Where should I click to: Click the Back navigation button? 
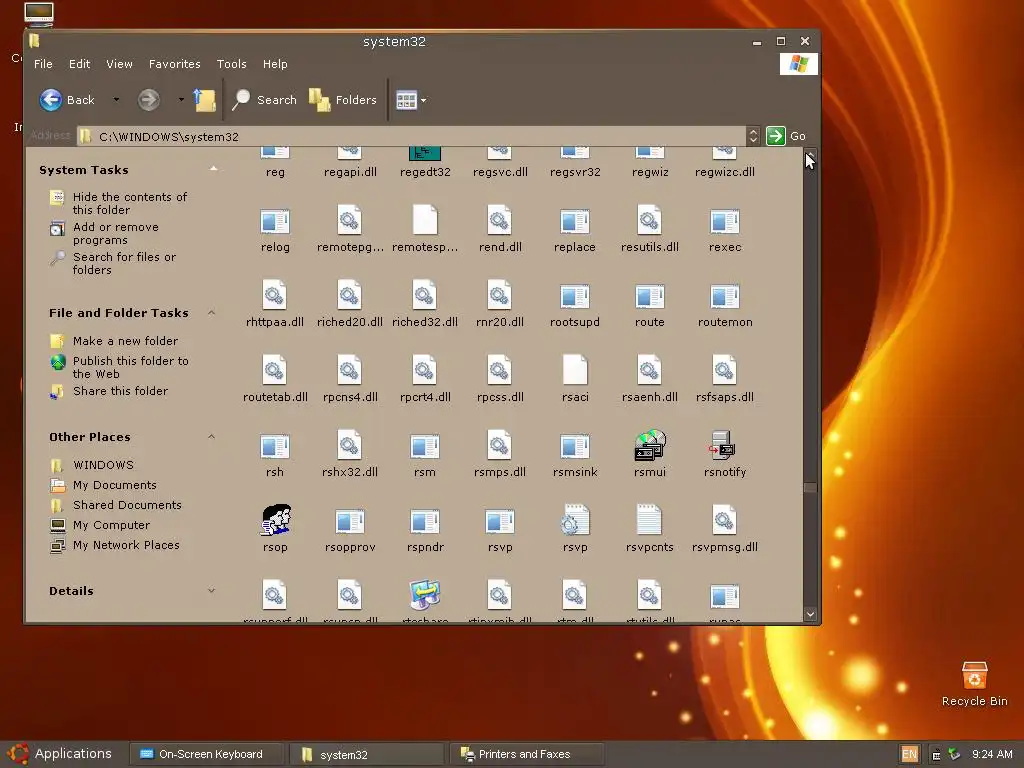(x=68, y=100)
